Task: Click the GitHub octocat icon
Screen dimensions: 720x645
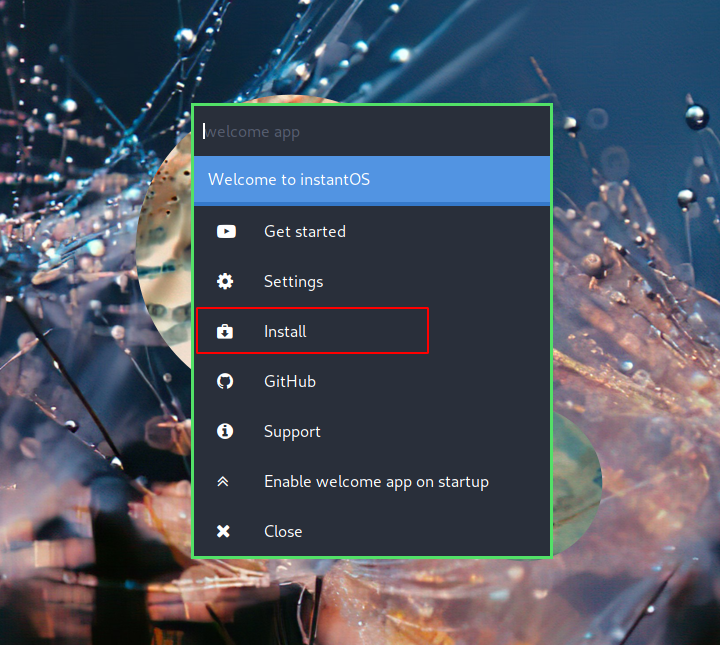Action: (x=225, y=381)
